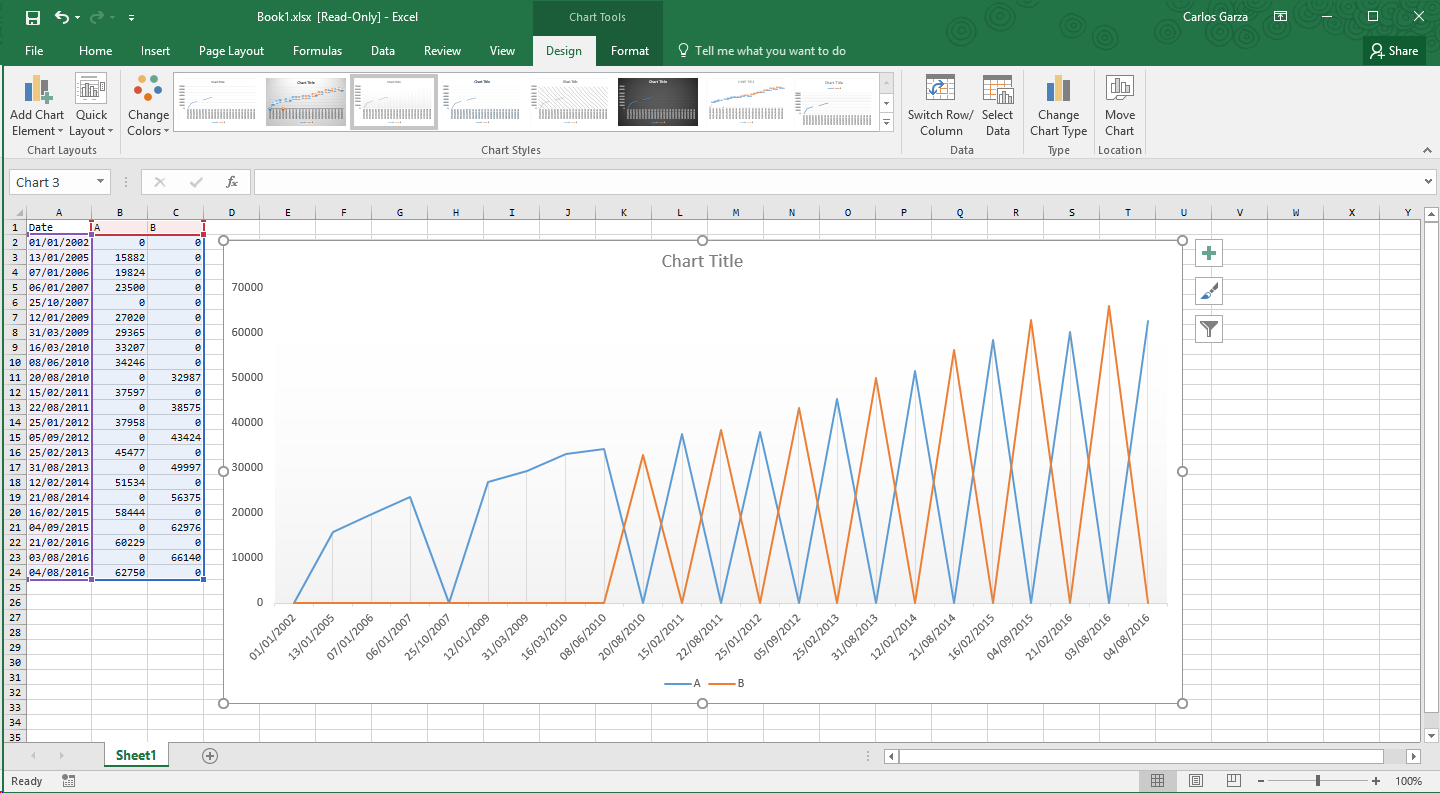The width and height of the screenshot is (1440, 793).
Task: Open the Name Box dropdown showing Chart 3
Action: click(x=99, y=182)
